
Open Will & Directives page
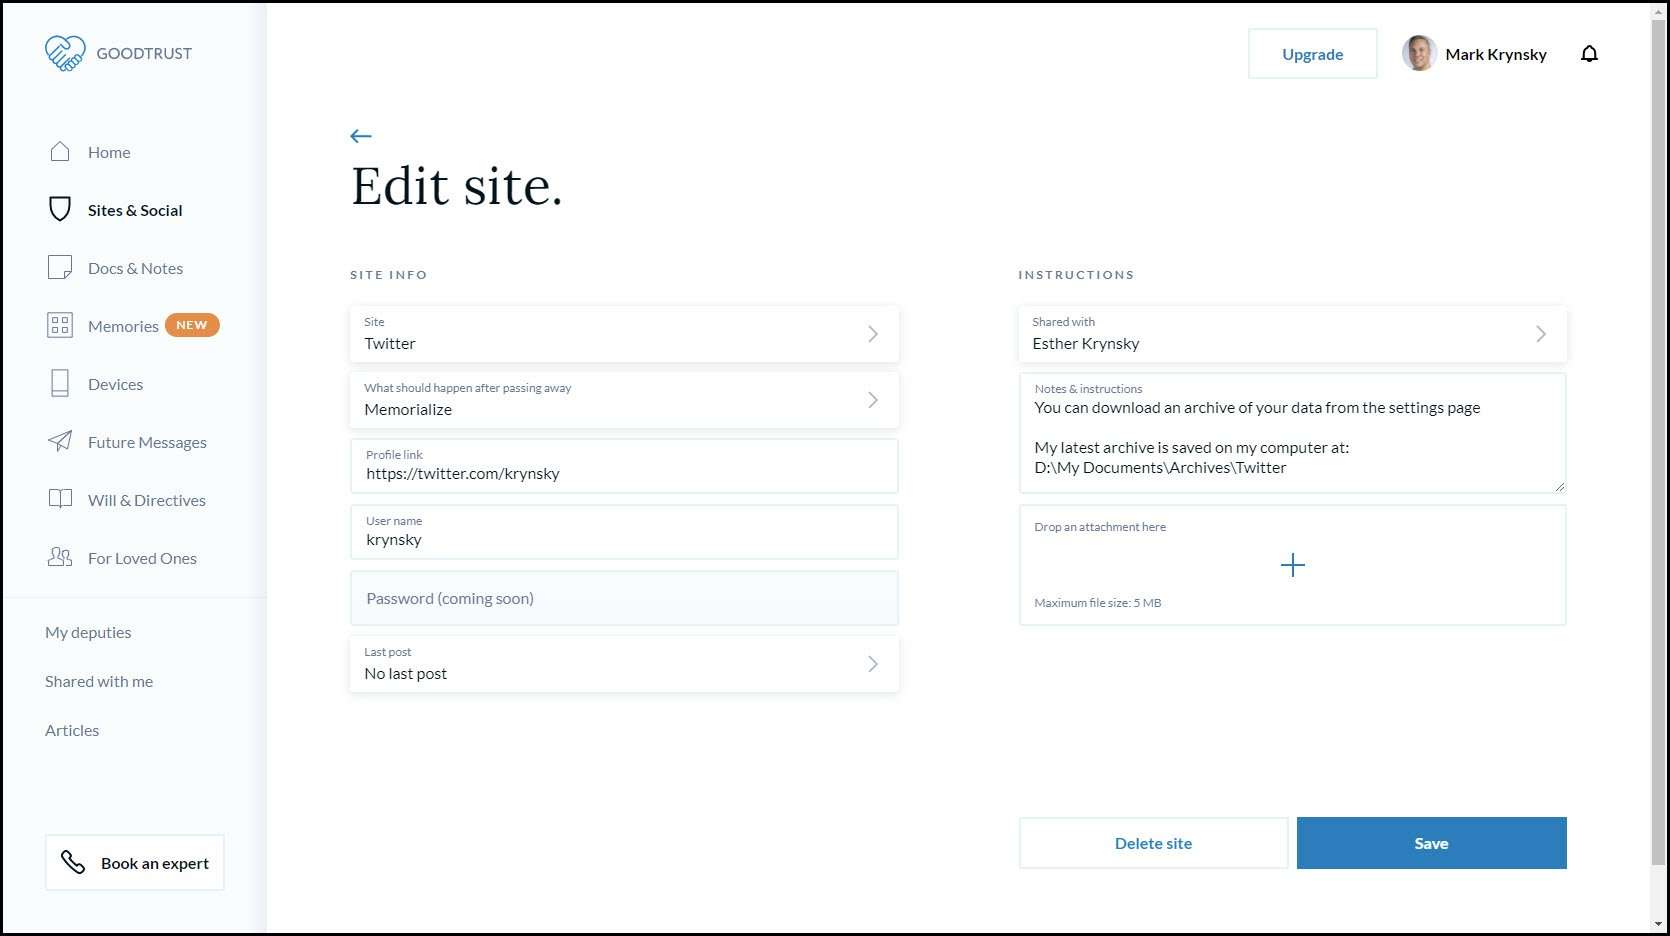(147, 500)
